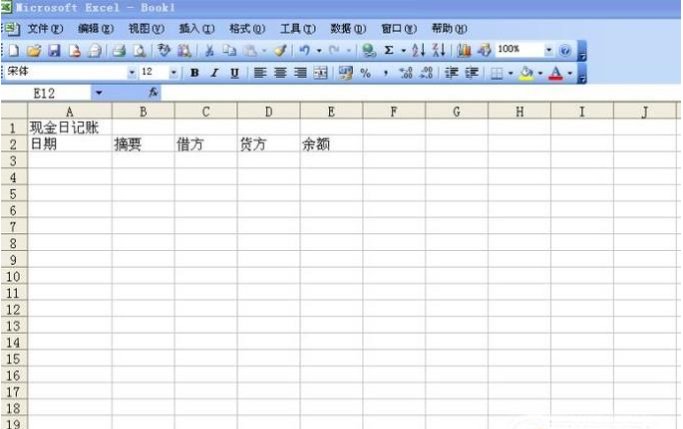The height and width of the screenshot is (429, 683).
Task: Sort ascending with the A-Z icon
Action: [x=418, y=51]
